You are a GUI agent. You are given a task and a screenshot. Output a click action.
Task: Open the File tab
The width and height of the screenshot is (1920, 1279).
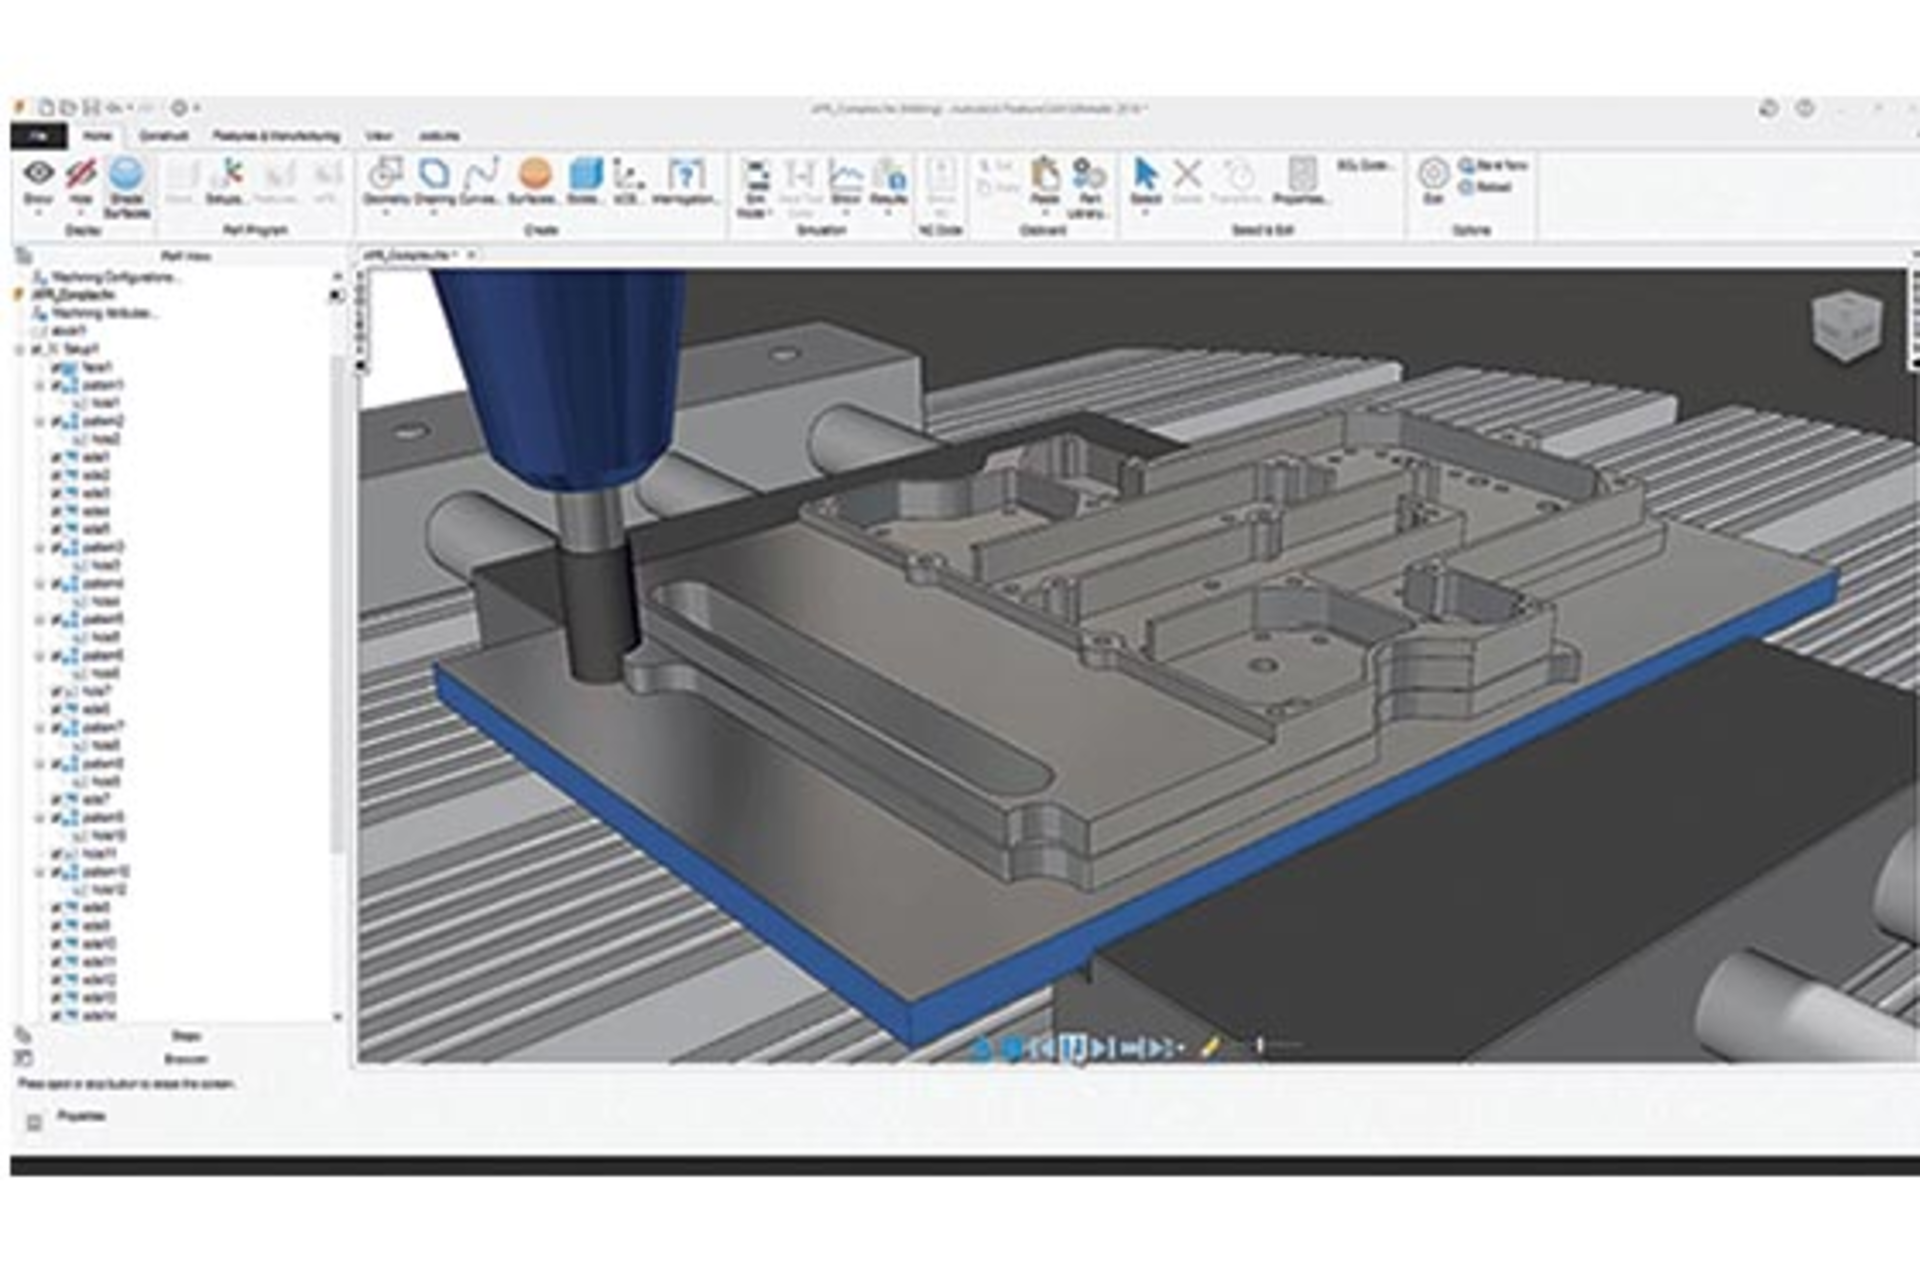pyautogui.click(x=38, y=135)
